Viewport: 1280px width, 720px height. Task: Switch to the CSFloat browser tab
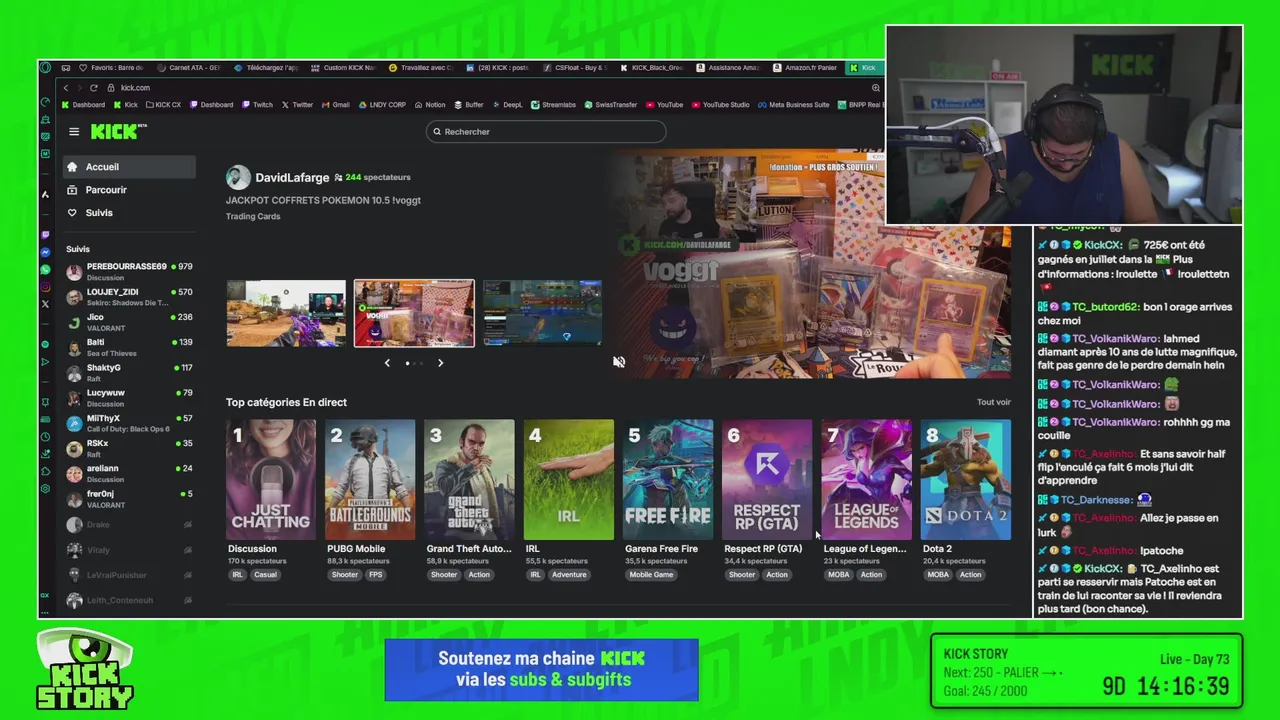(575, 68)
